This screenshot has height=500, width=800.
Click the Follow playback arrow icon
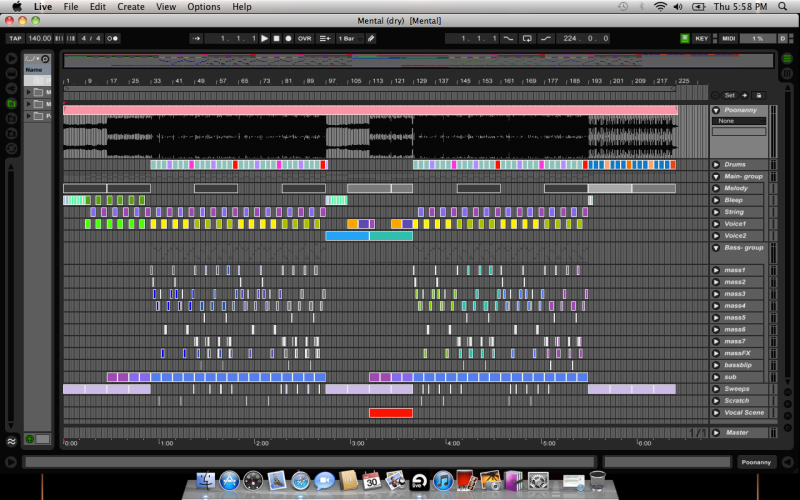tap(196, 38)
